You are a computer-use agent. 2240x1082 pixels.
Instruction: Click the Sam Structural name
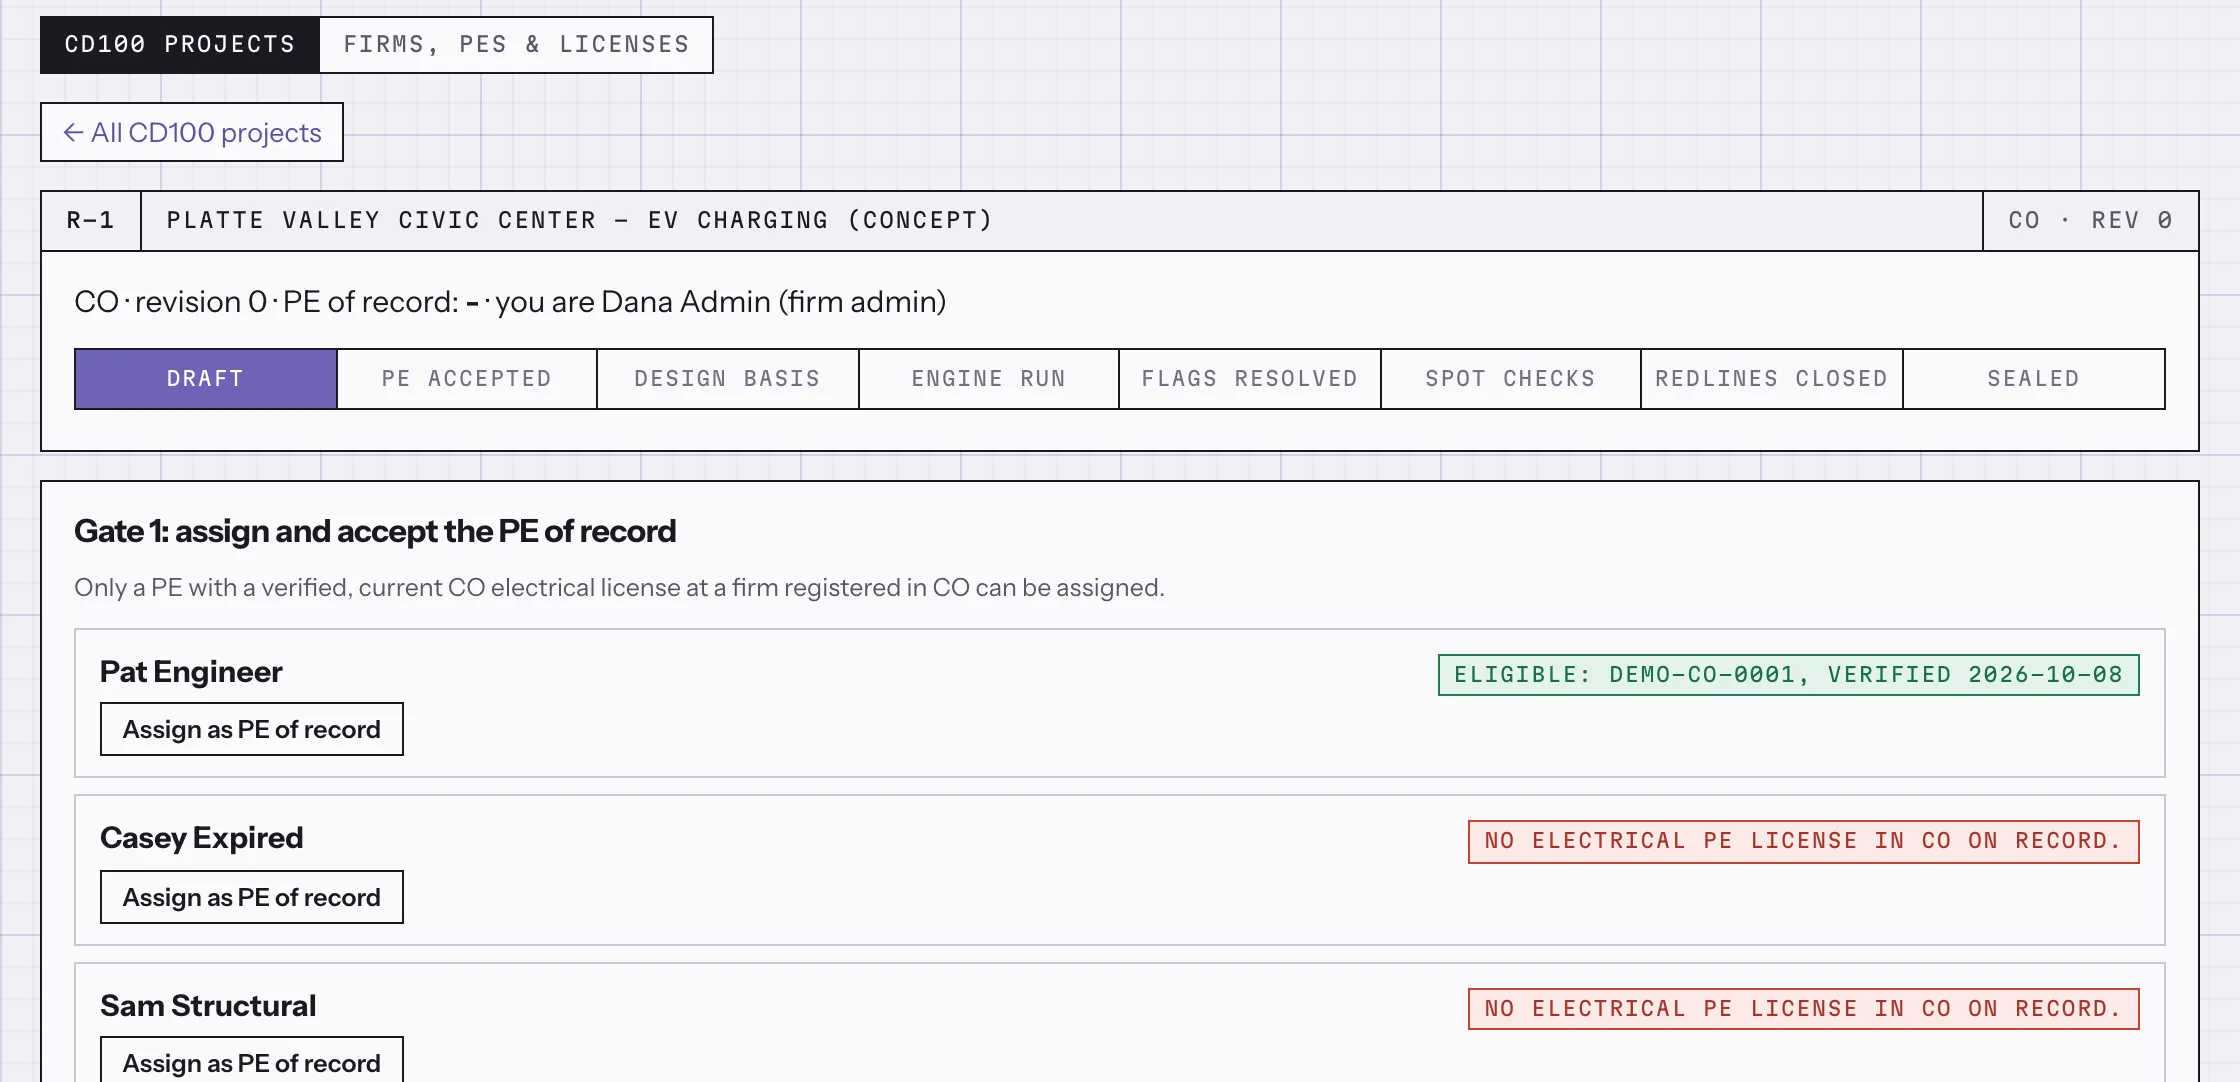click(x=208, y=1006)
